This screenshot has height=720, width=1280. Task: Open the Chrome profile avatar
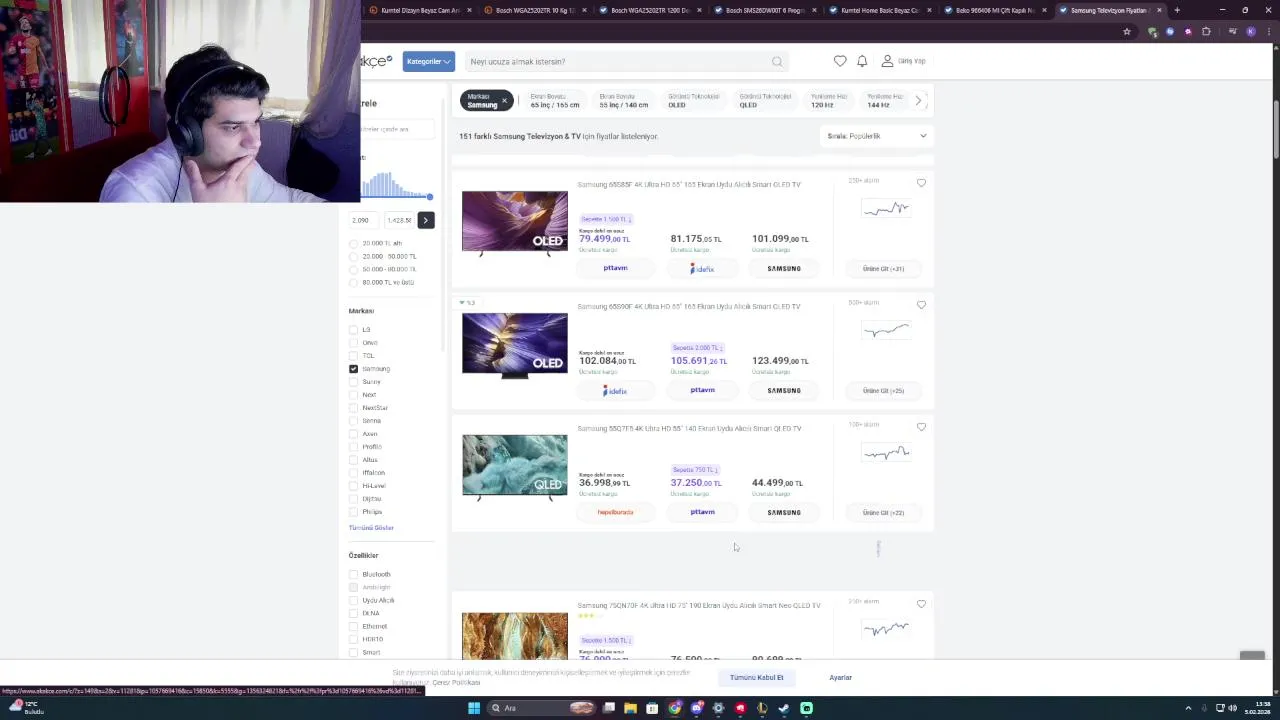coord(1251,31)
